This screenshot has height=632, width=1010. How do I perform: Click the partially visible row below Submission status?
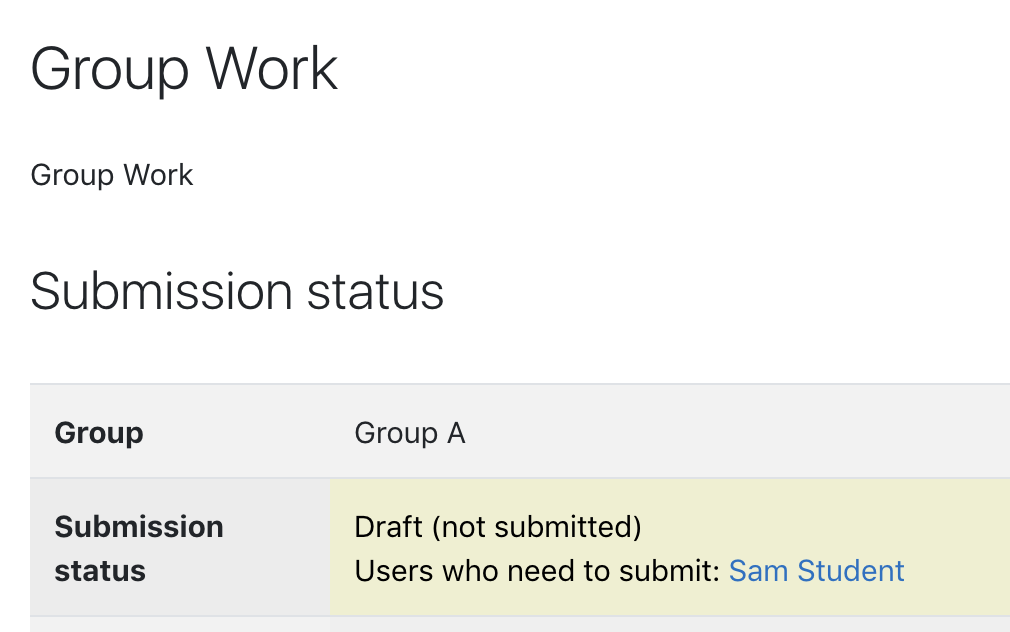coord(520,624)
